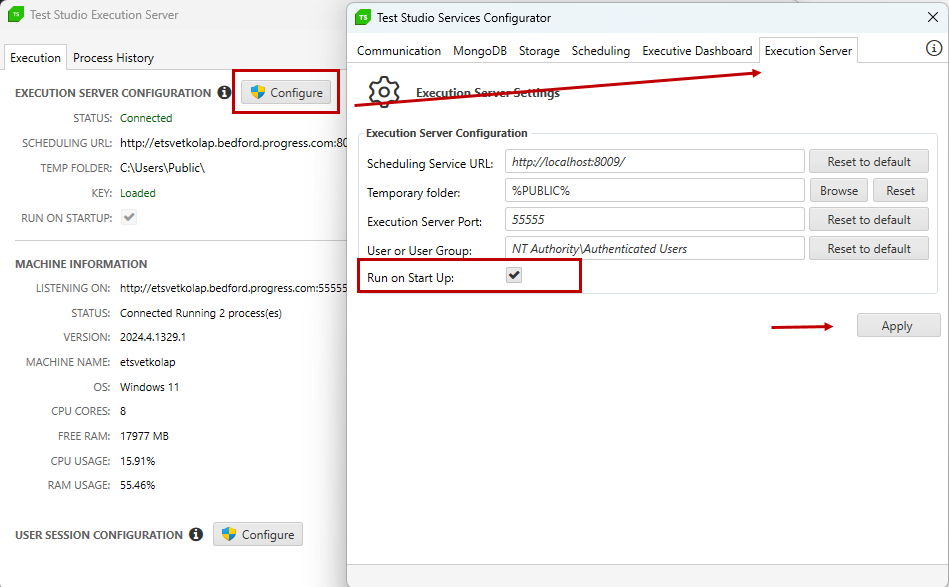Viewport: 949px width, 587px height.
Task: Click the green Connected status text
Action: [146, 118]
